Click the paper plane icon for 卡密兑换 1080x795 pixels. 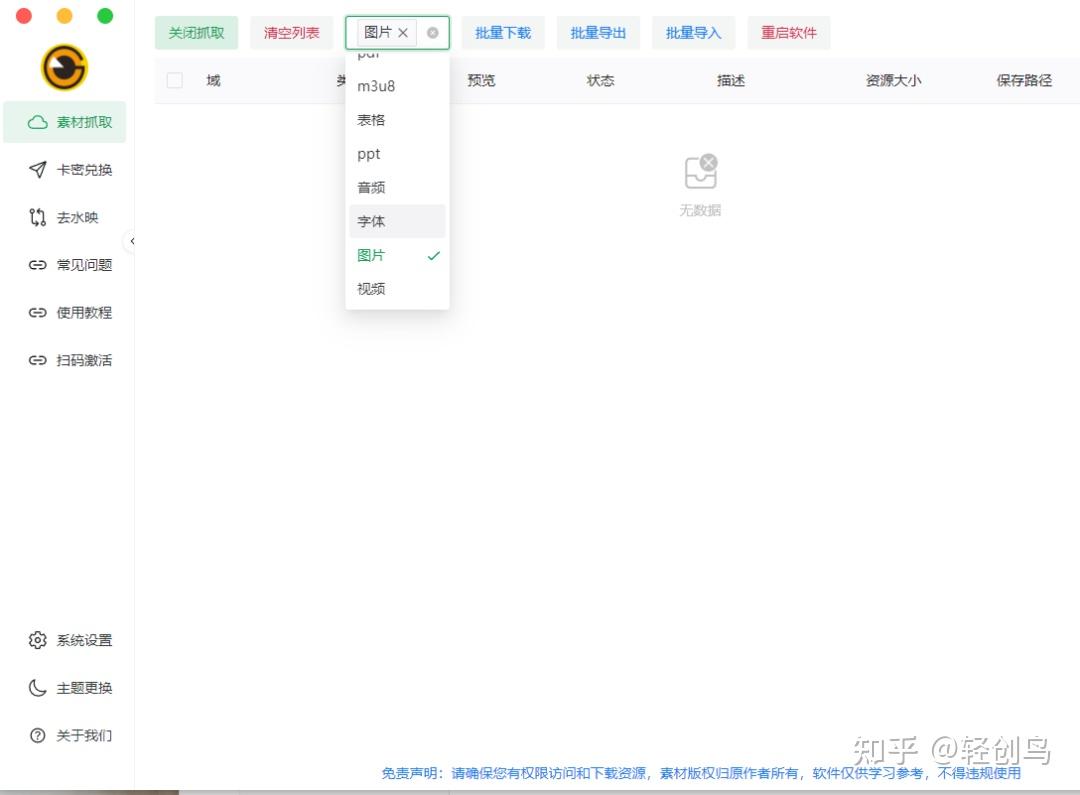pos(38,169)
